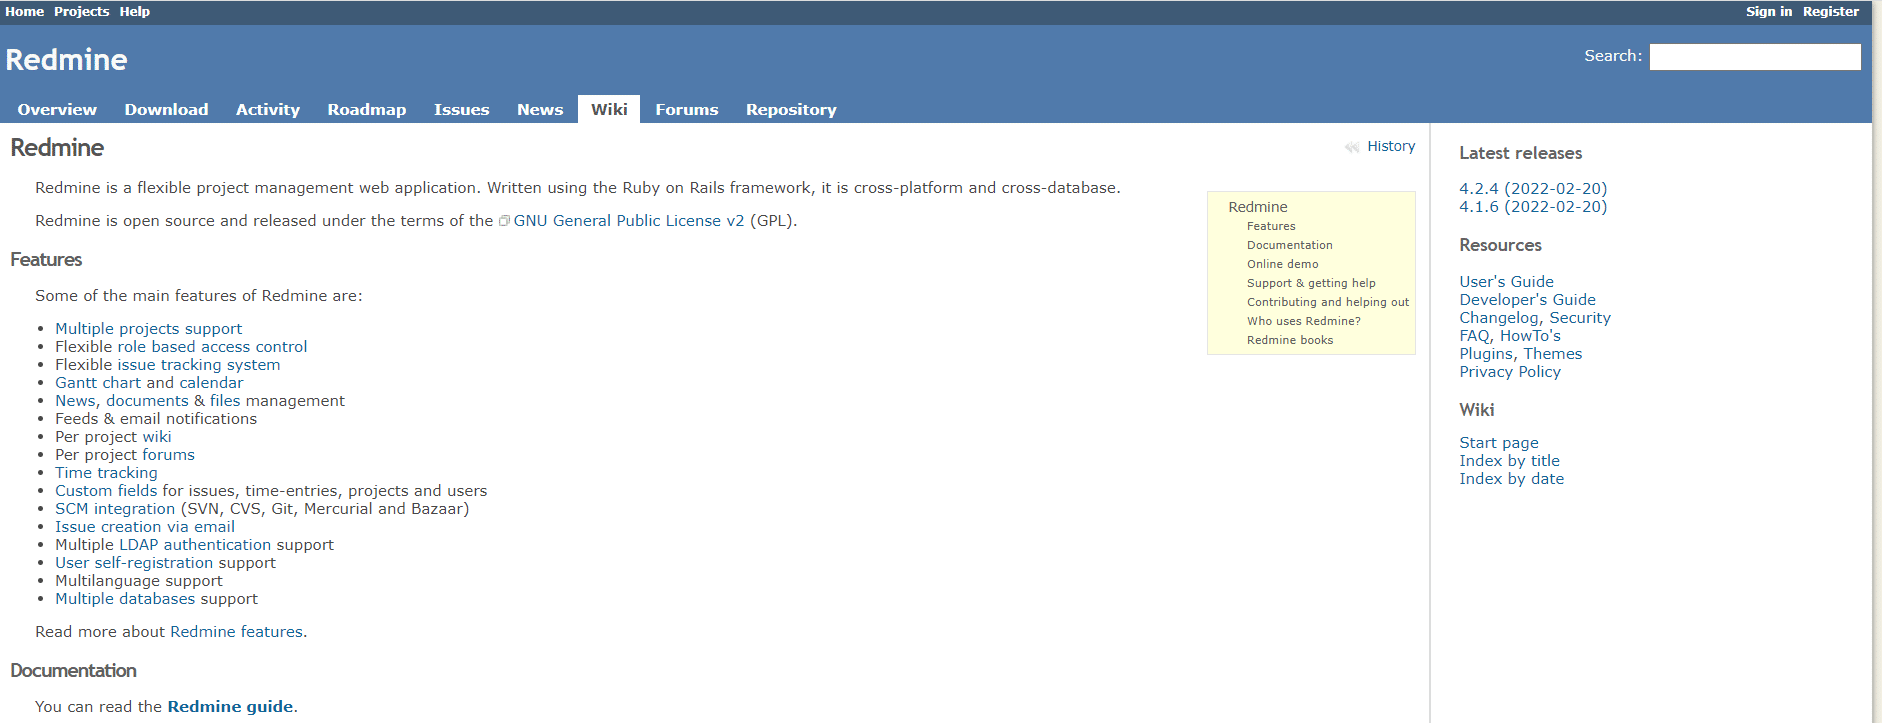This screenshot has width=1882, height=723.
Task: Open the Security link in Resources
Action: pos(1580,318)
